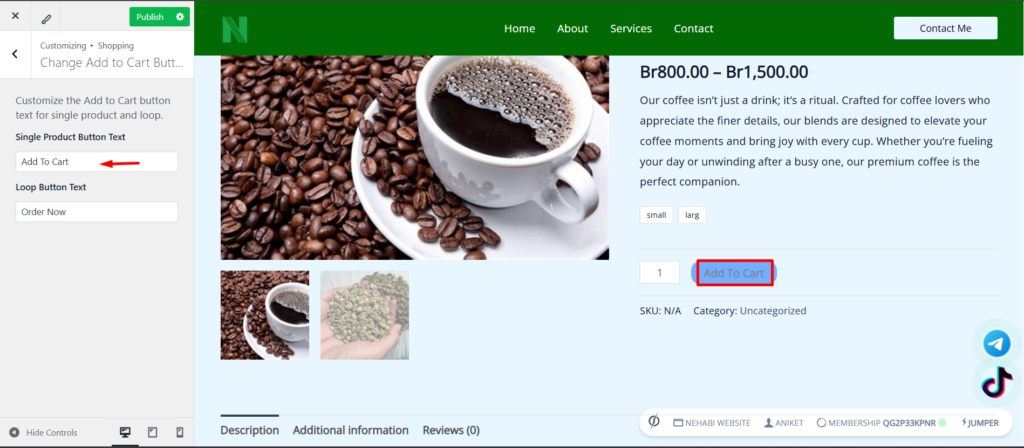Open the Additional information tab
The width and height of the screenshot is (1024, 448).
(x=351, y=430)
